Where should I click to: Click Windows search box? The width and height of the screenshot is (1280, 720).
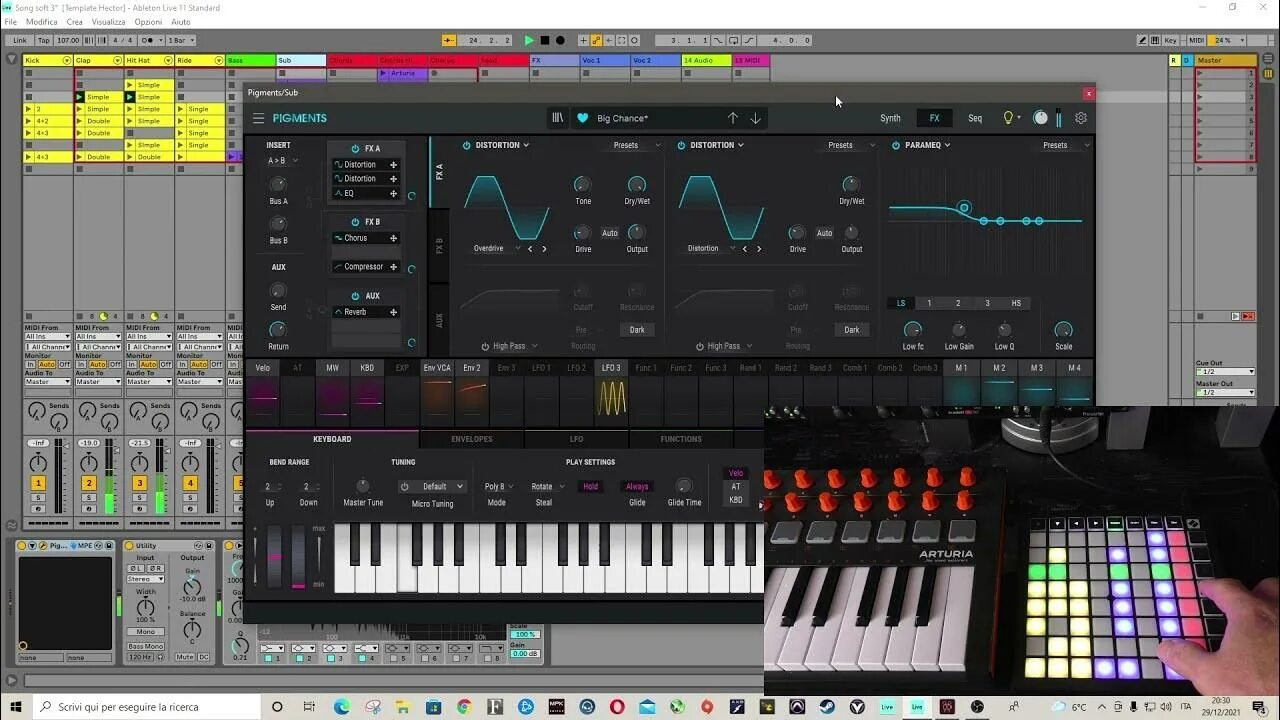[x=146, y=707]
